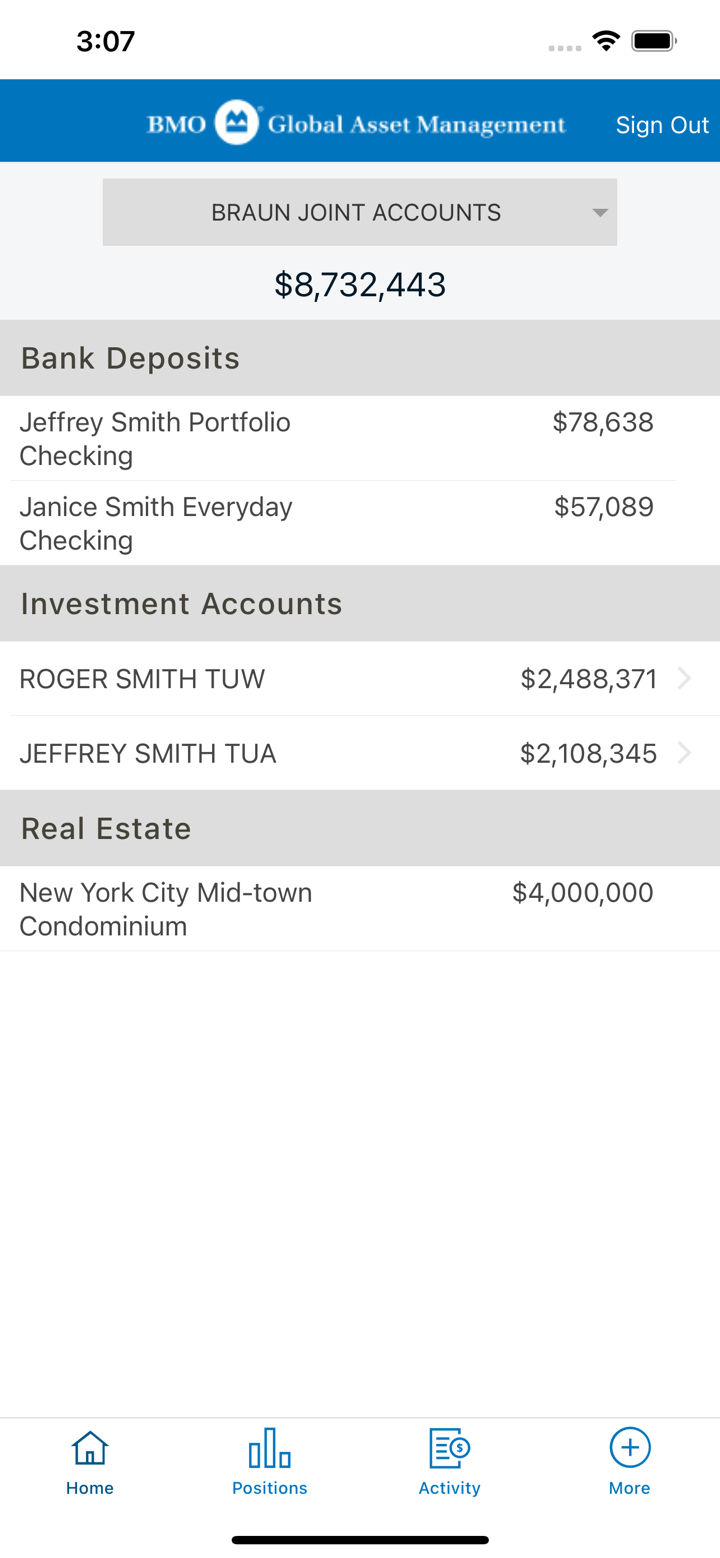Expand Jeffrey Smith TUA chevron

685,753
